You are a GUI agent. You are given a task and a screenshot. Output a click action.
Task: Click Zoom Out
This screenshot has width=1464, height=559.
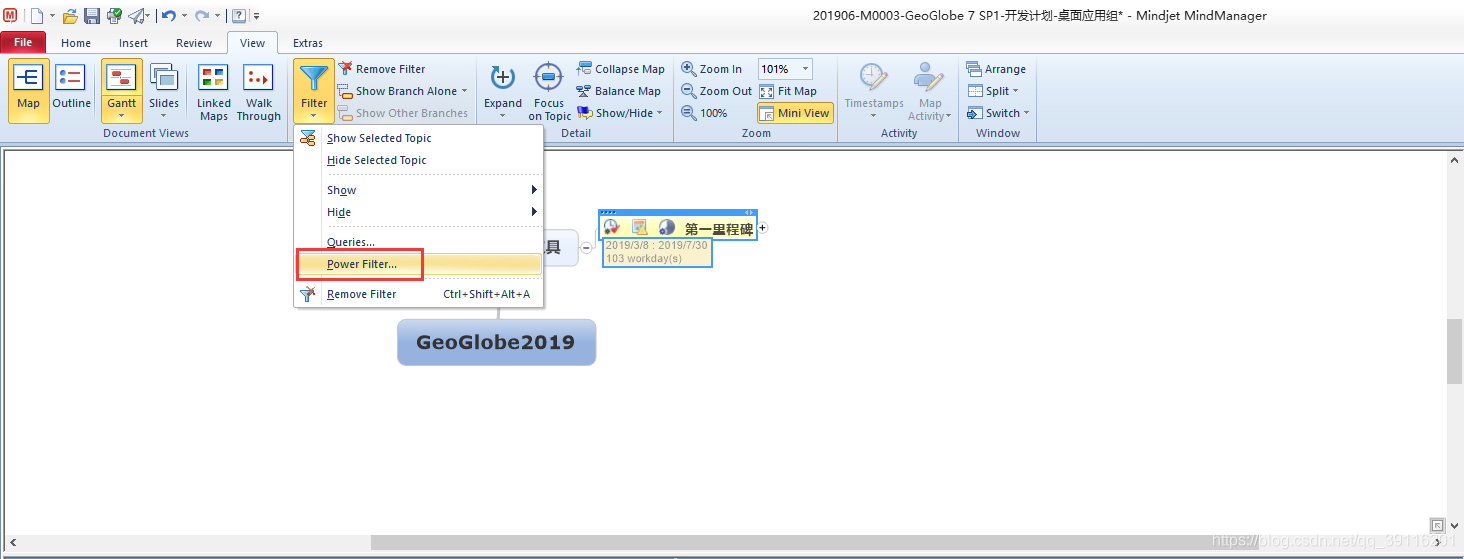(716, 91)
